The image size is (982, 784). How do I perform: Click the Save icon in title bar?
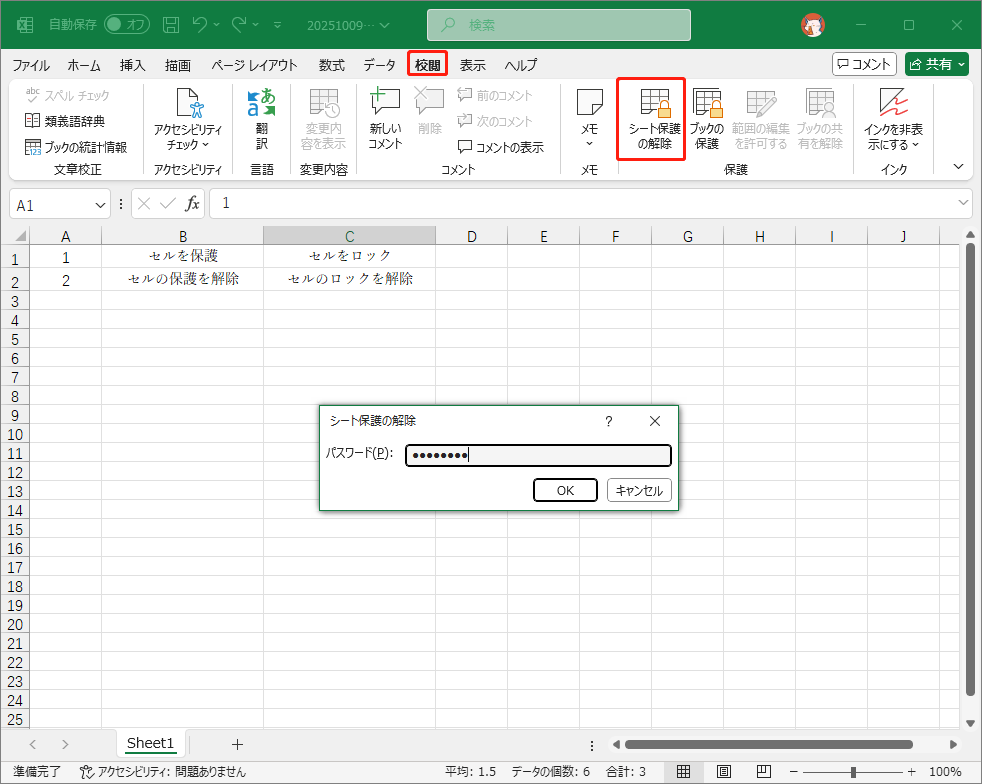tap(171, 24)
